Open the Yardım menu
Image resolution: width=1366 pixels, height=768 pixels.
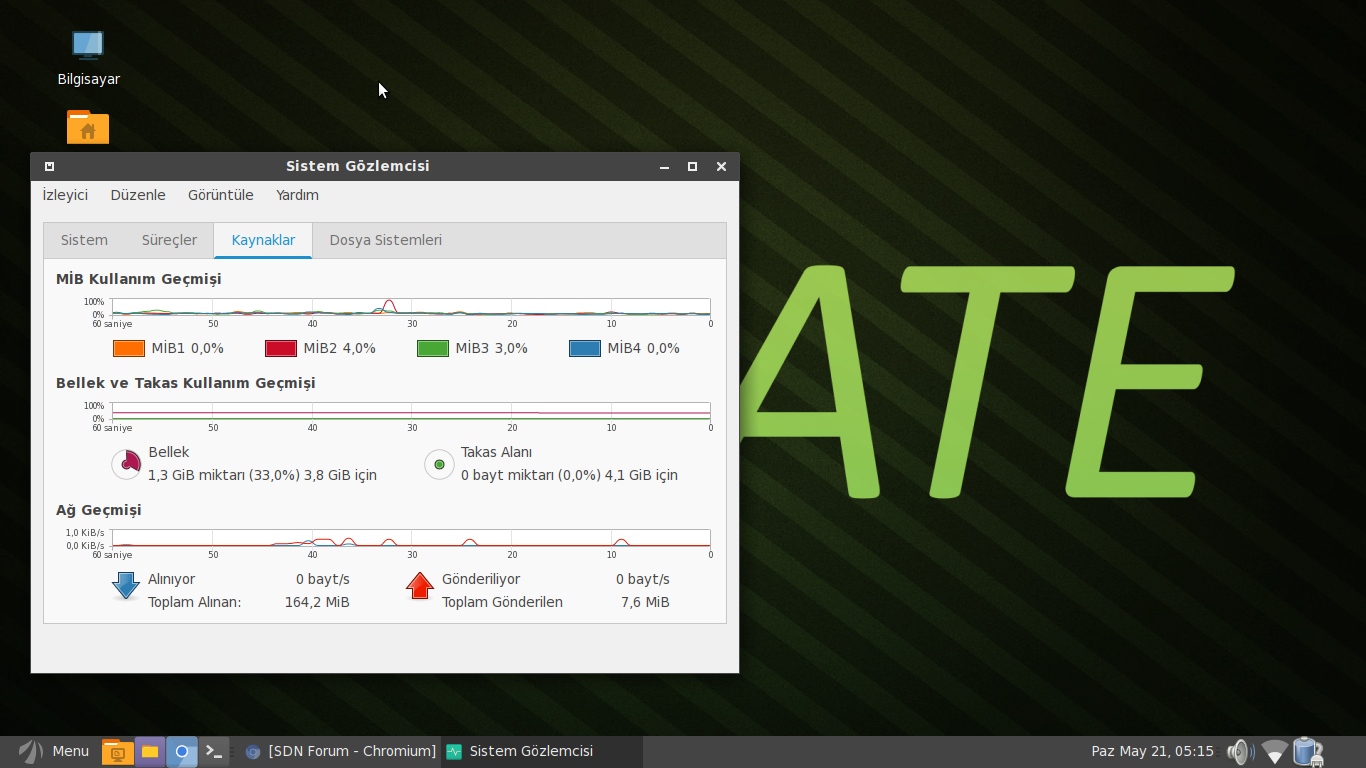[x=298, y=195]
